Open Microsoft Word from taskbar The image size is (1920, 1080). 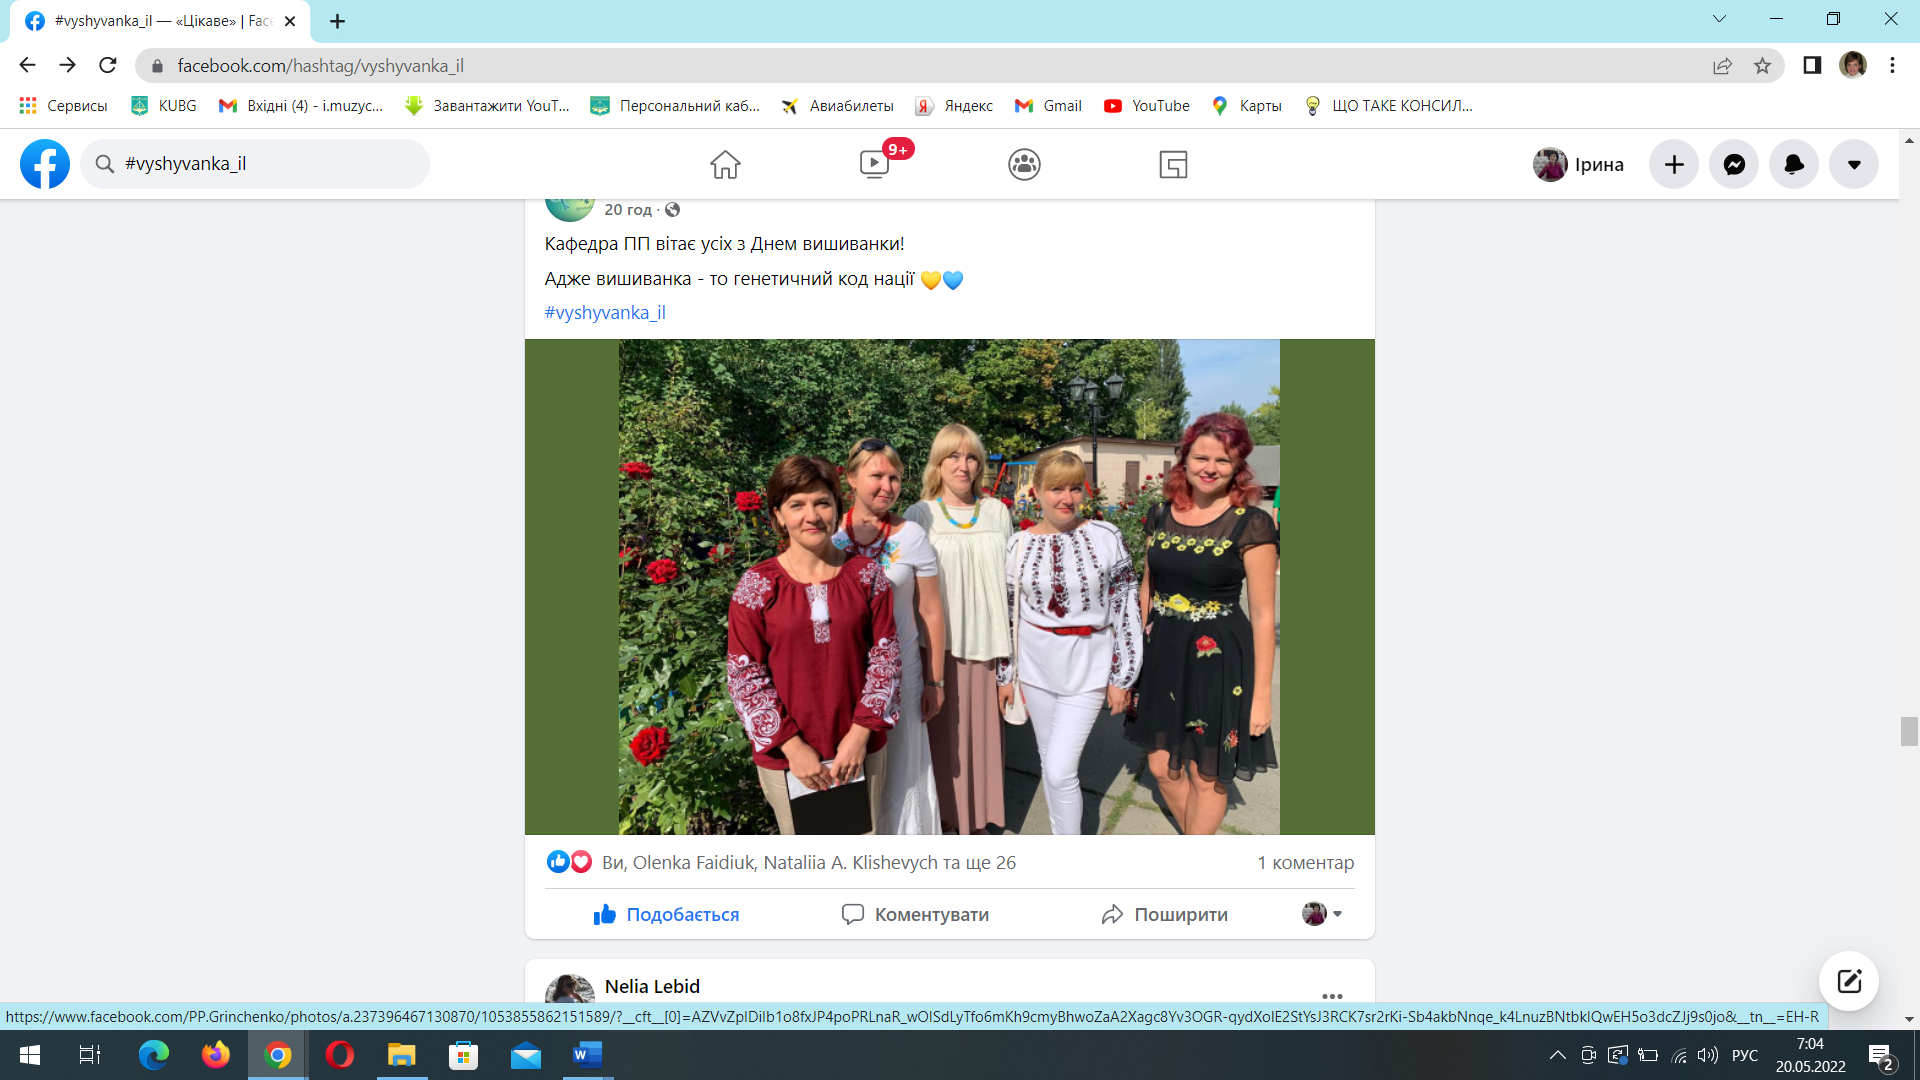coord(587,1055)
